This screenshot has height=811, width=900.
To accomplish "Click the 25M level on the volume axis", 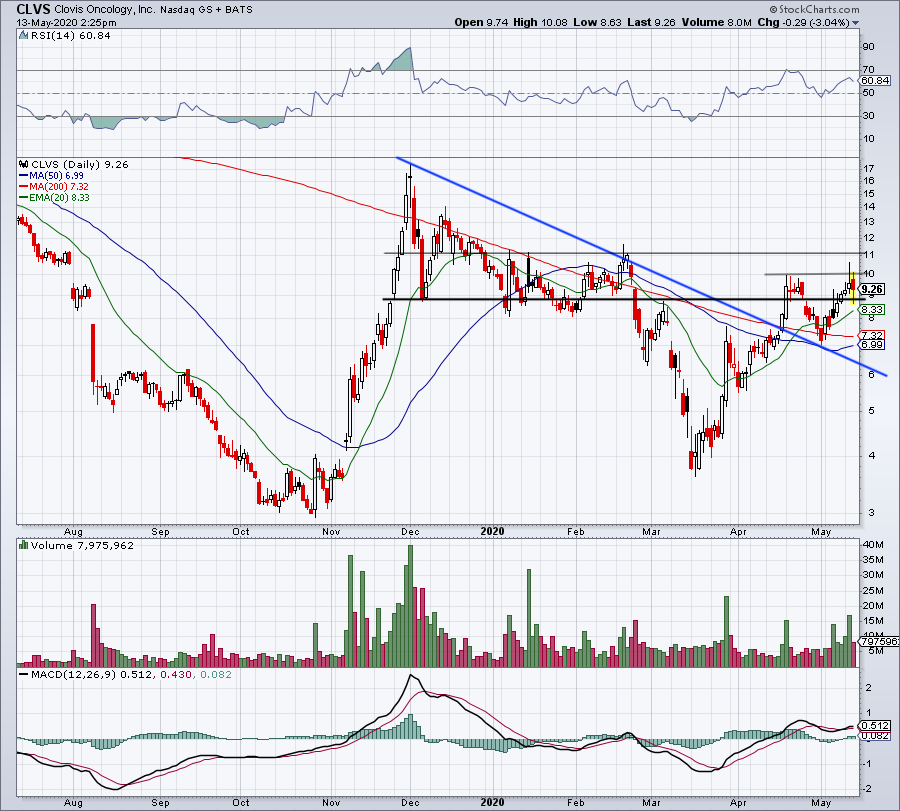I will (875, 591).
